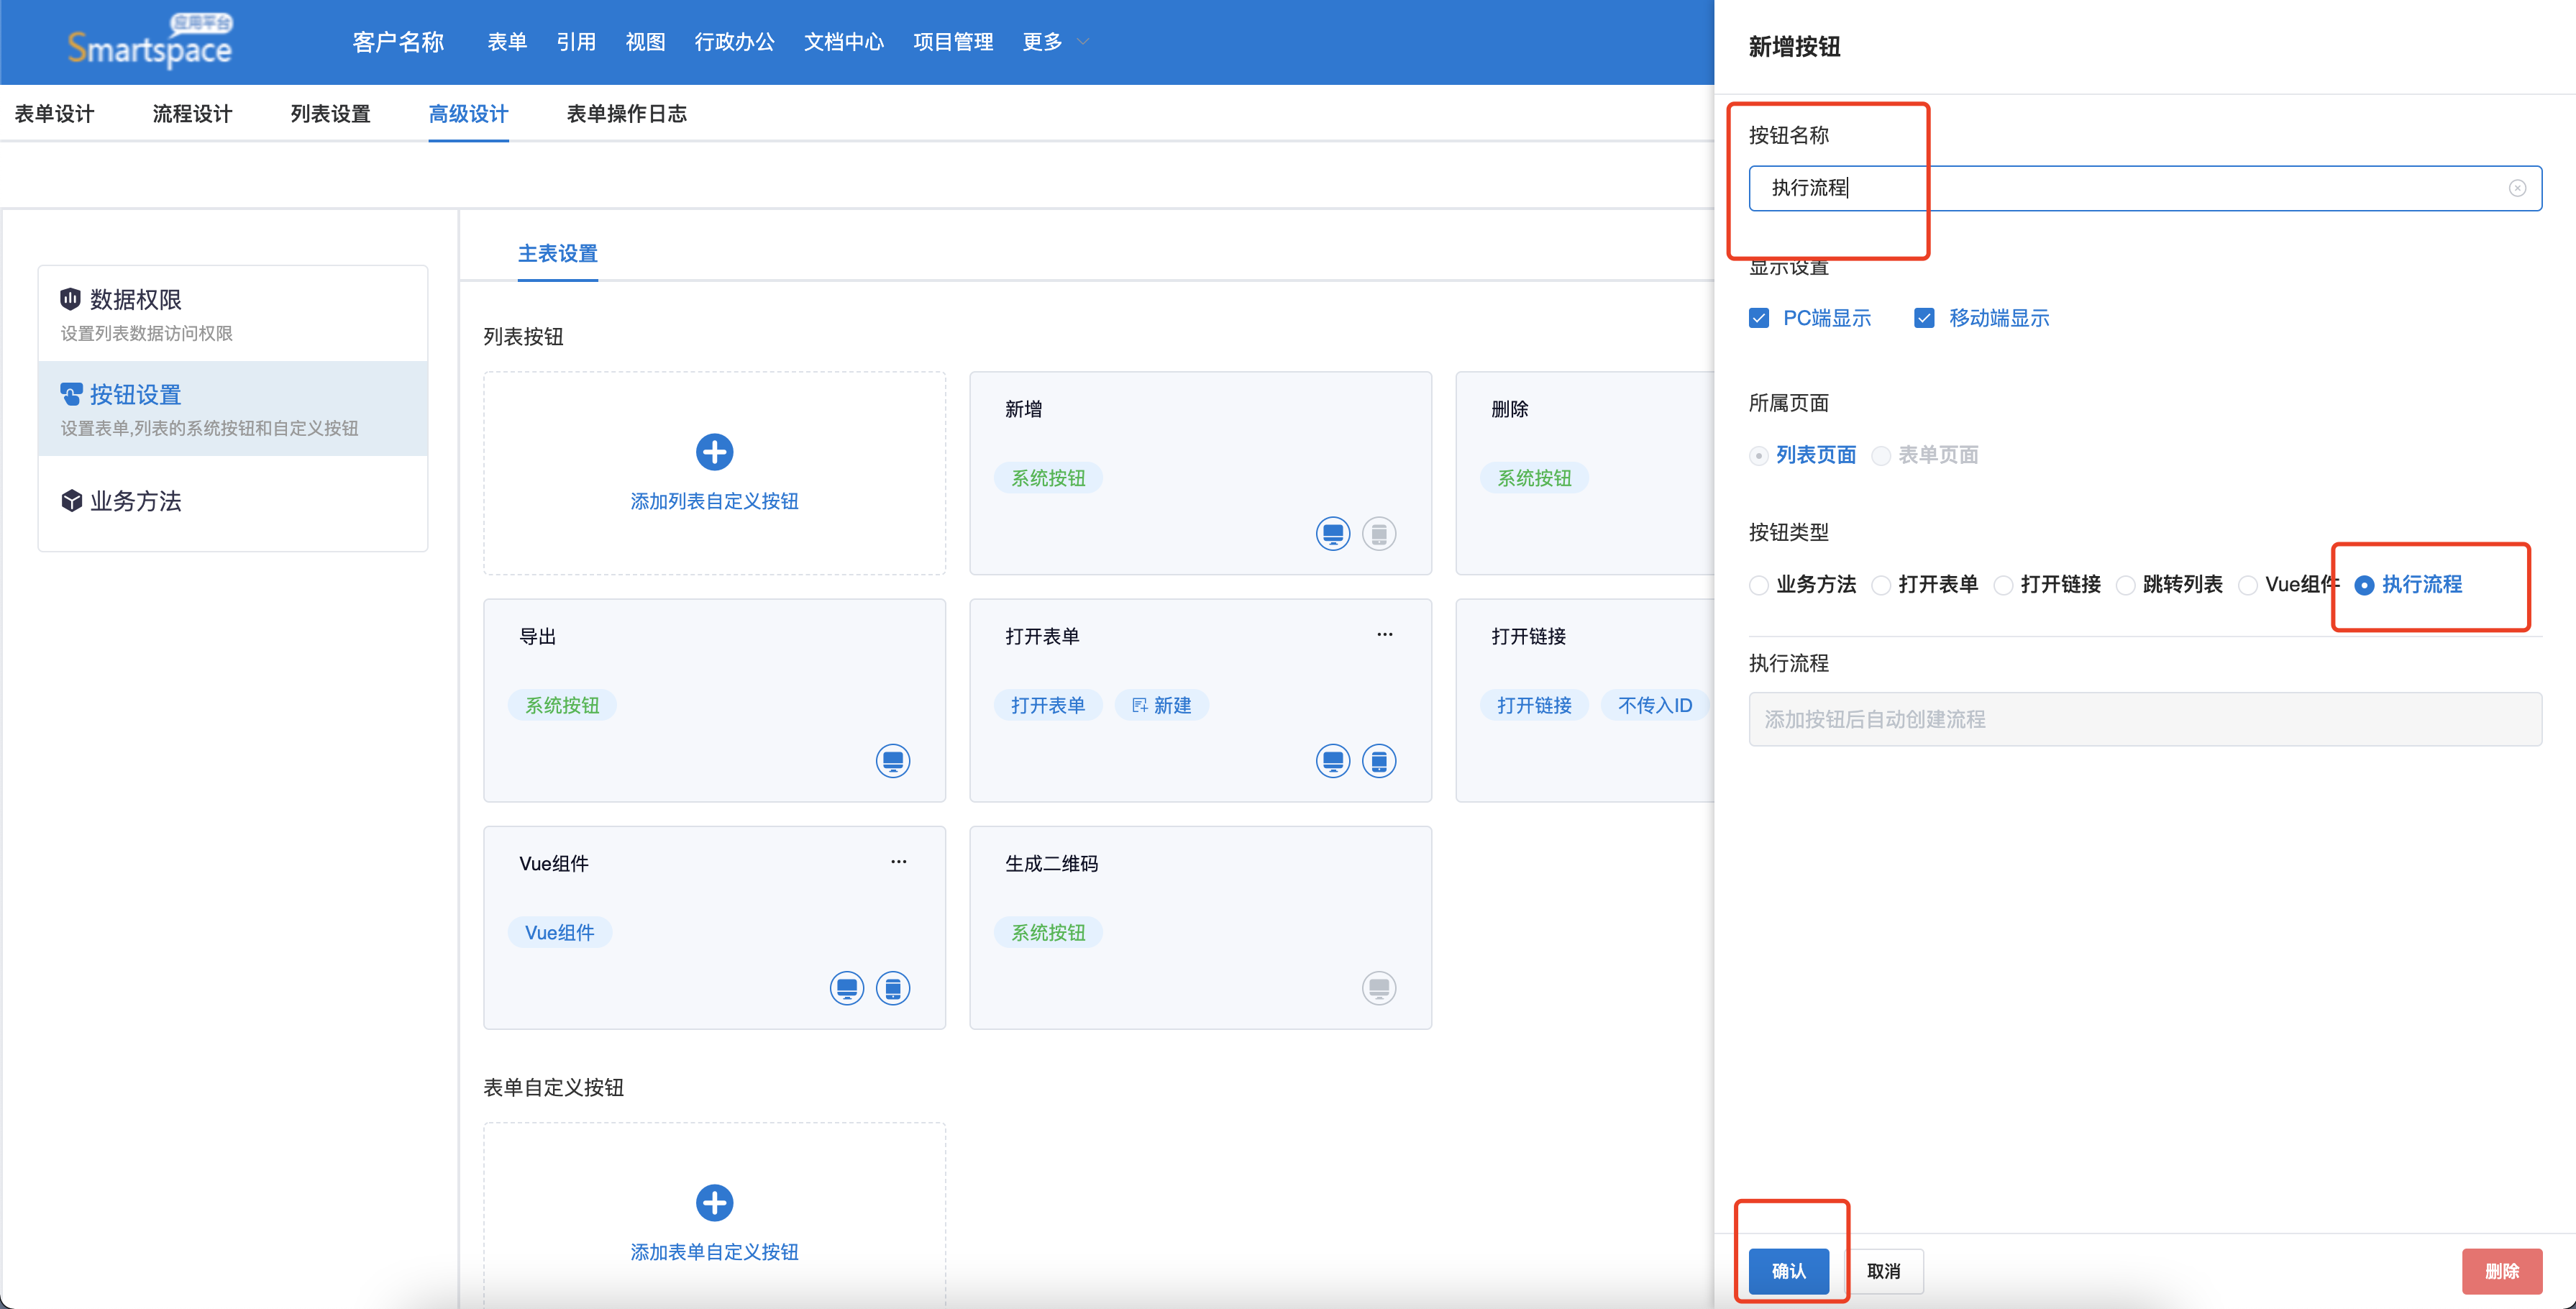
Task: Clear the 按钮名称 input using clear icon
Action: [x=2517, y=188]
